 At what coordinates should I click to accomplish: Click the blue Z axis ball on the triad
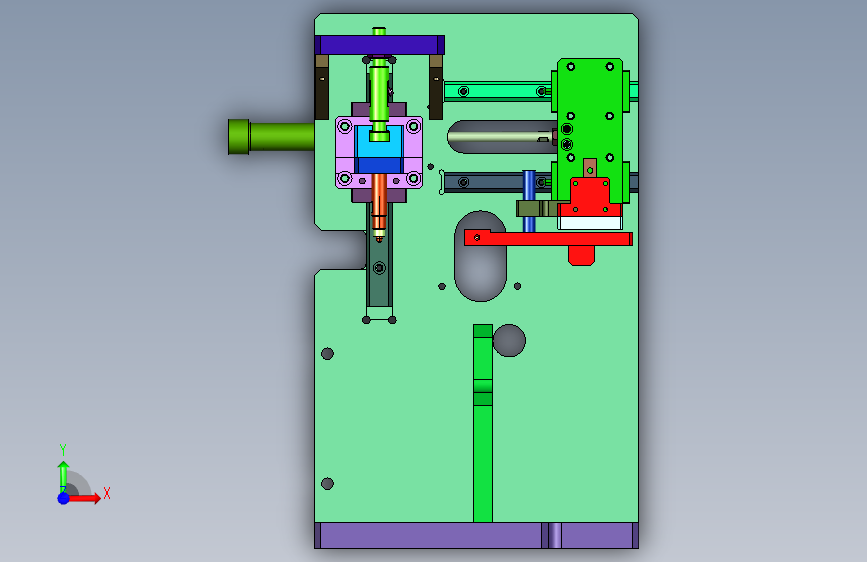point(63,498)
